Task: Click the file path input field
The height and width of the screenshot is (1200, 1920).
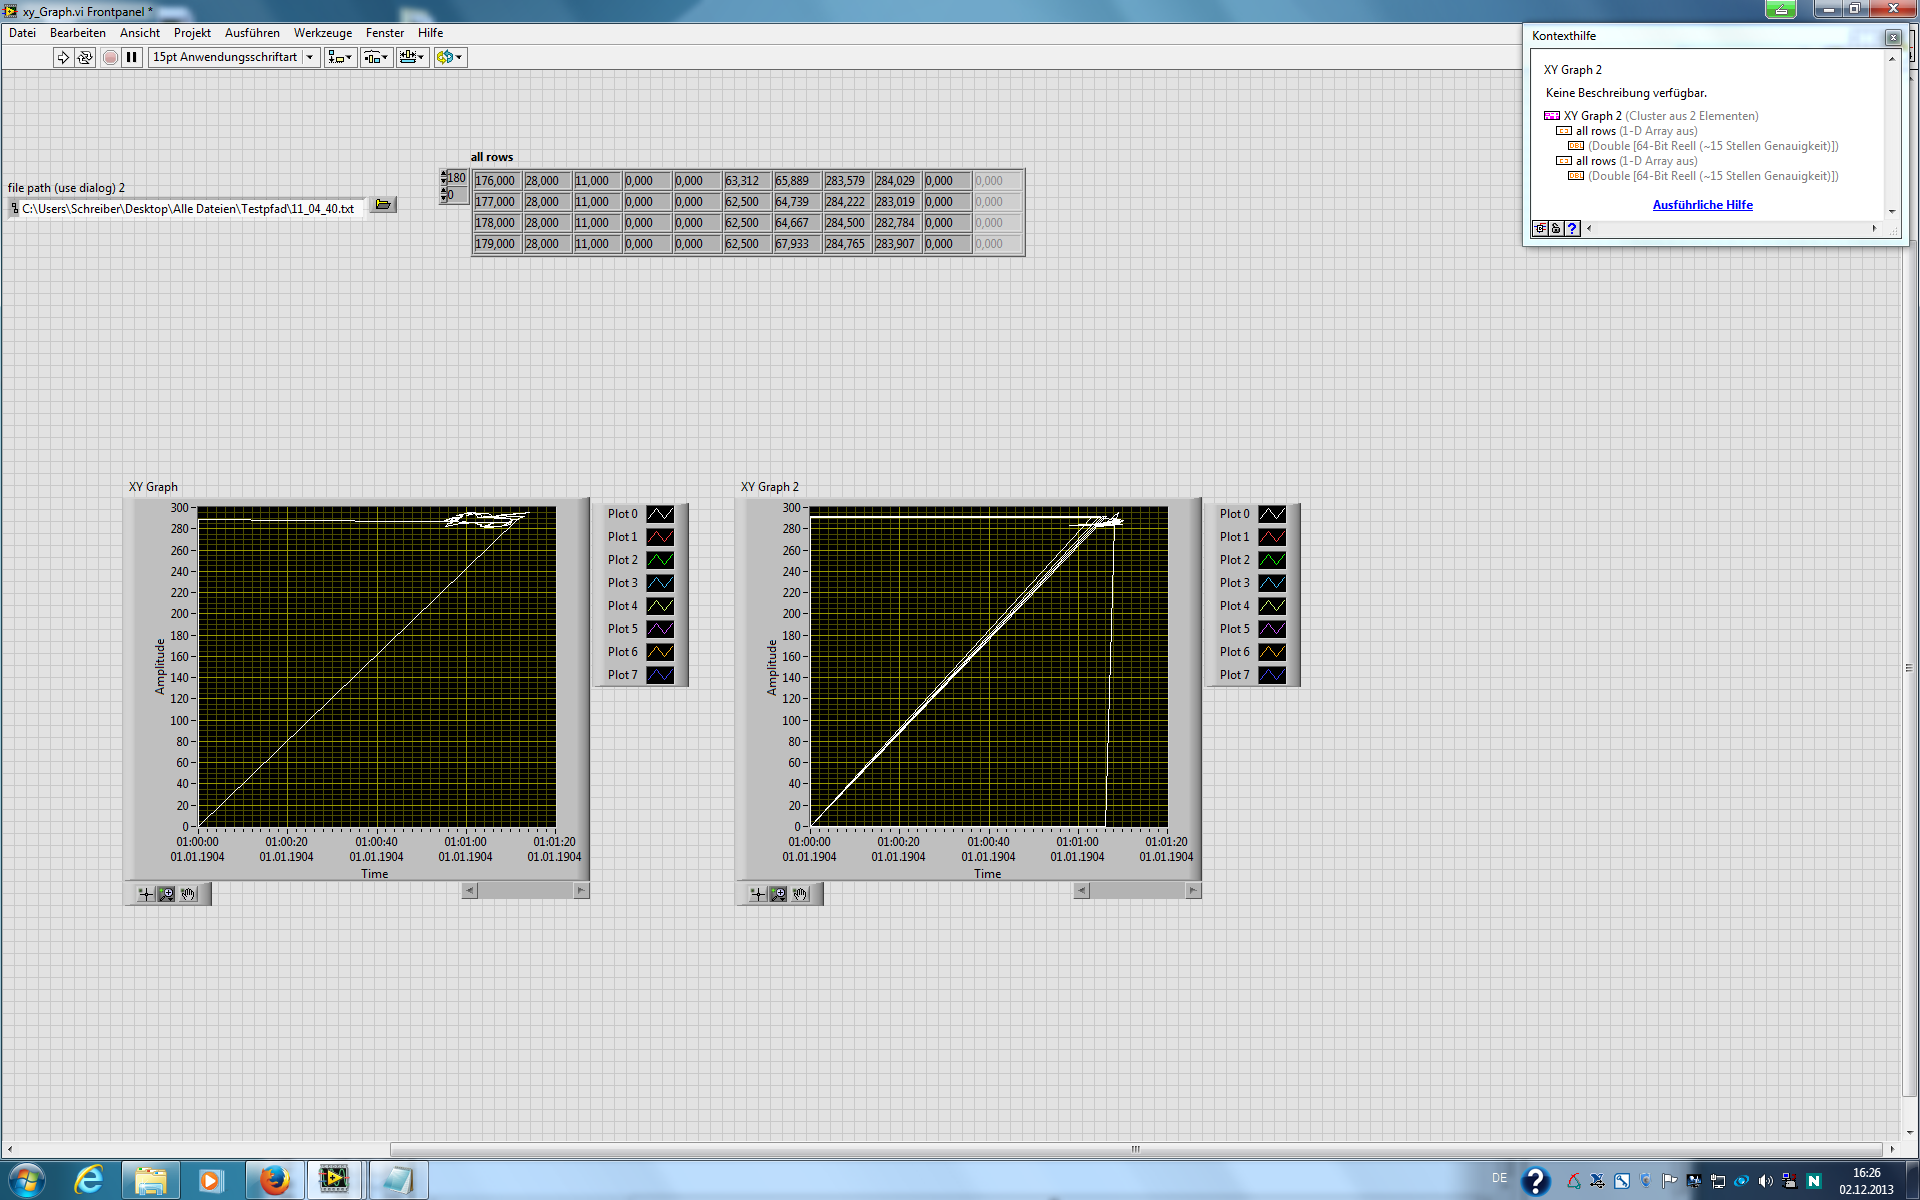Action: [188, 209]
